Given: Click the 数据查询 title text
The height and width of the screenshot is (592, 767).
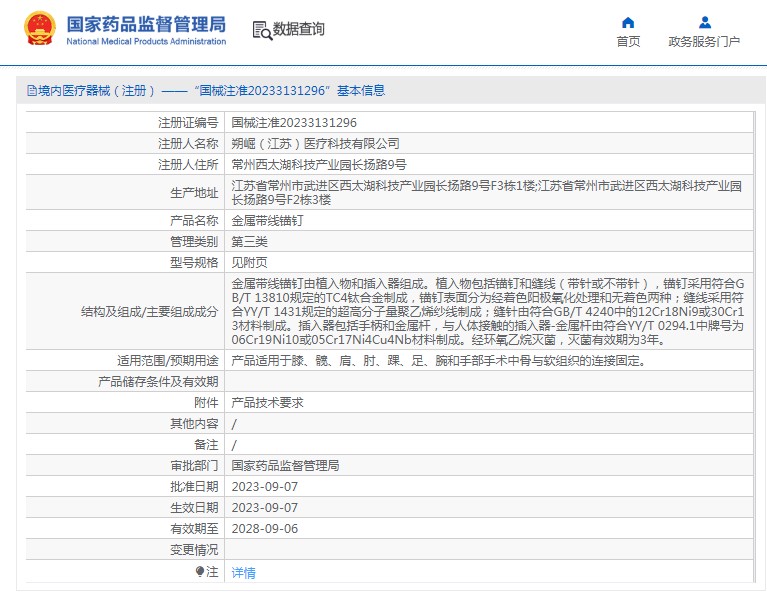Looking at the screenshot, I should click(x=298, y=29).
